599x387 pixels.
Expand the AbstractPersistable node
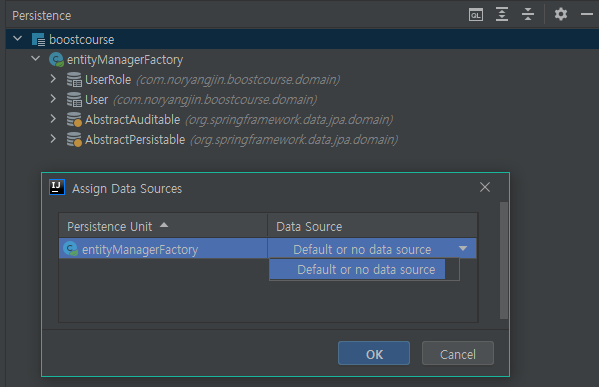pos(53,139)
